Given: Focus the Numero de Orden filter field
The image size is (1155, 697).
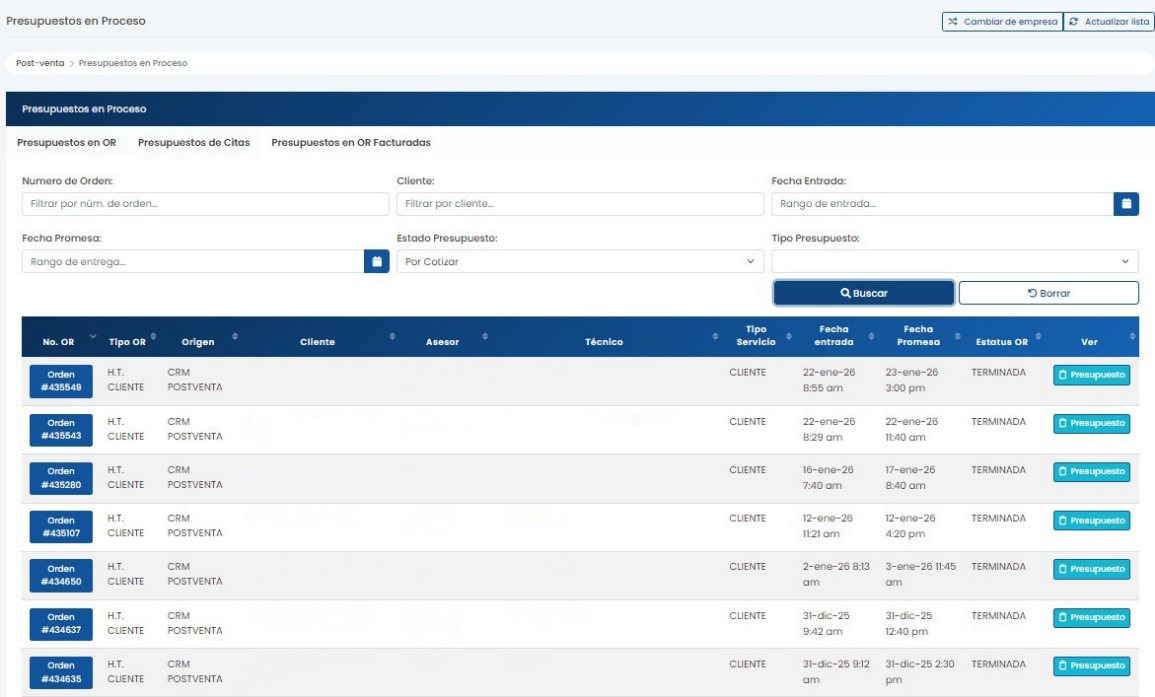Looking at the screenshot, I should click(x=205, y=204).
